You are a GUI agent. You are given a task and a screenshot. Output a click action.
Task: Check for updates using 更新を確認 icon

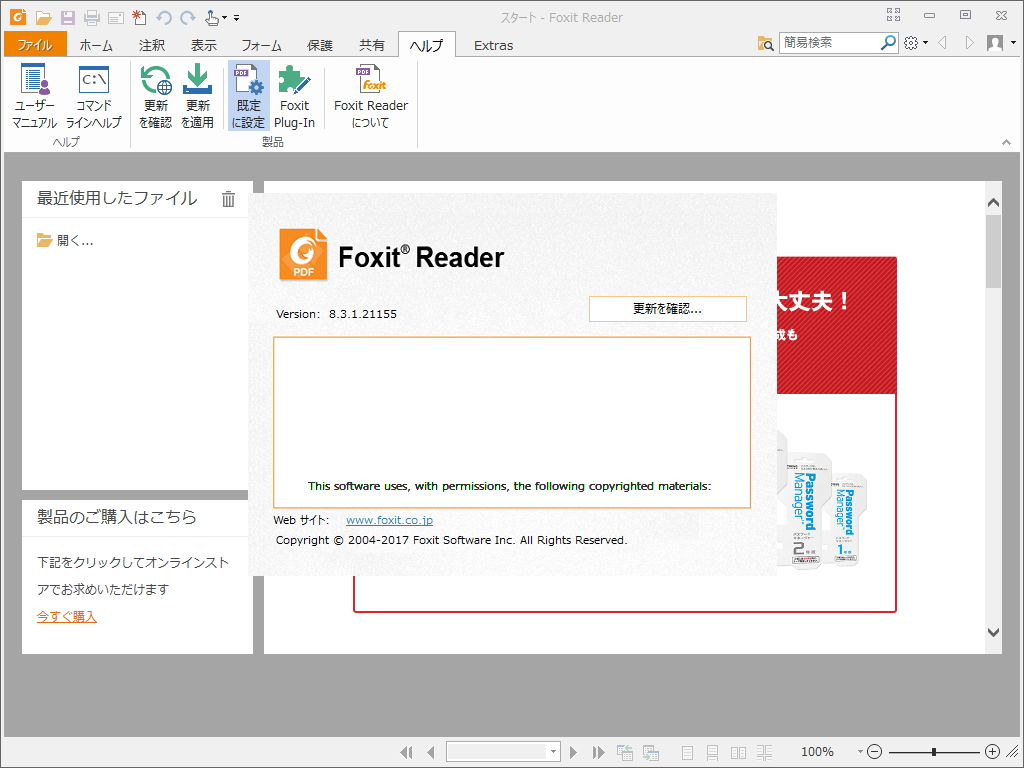[x=155, y=95]
